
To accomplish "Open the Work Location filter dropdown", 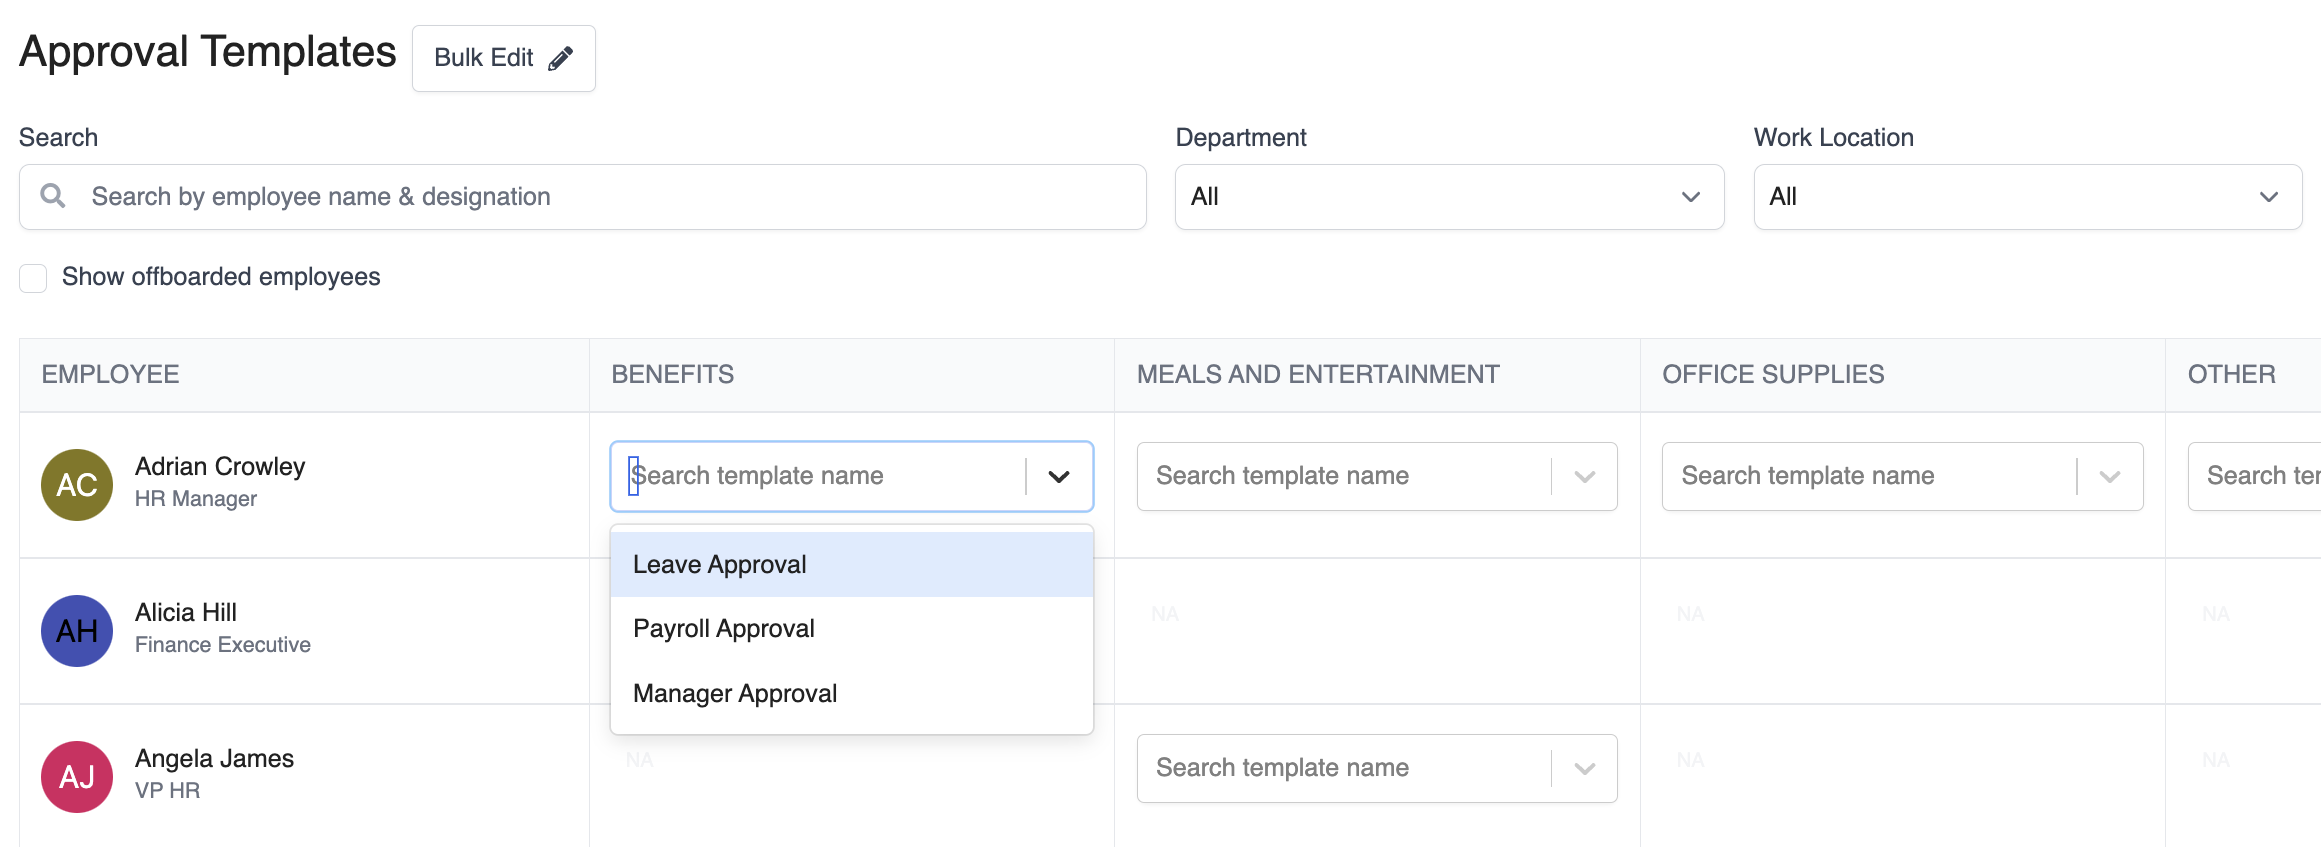I will pyautogui.click(x=2027, y=197).
